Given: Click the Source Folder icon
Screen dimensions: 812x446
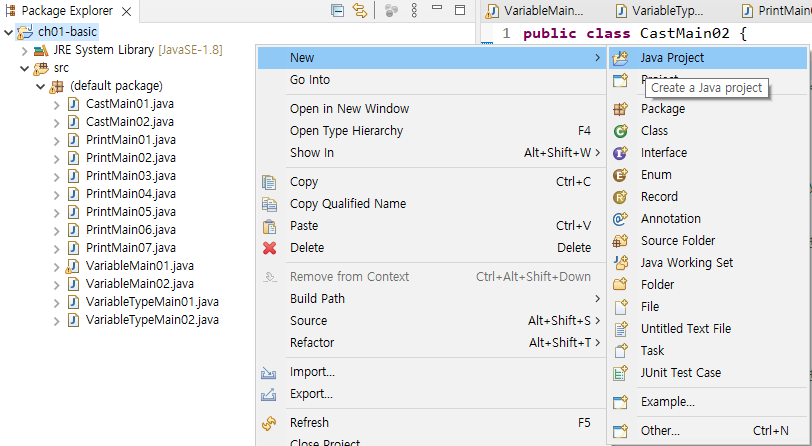Looking at the screenshot, I should click(620, 241).
